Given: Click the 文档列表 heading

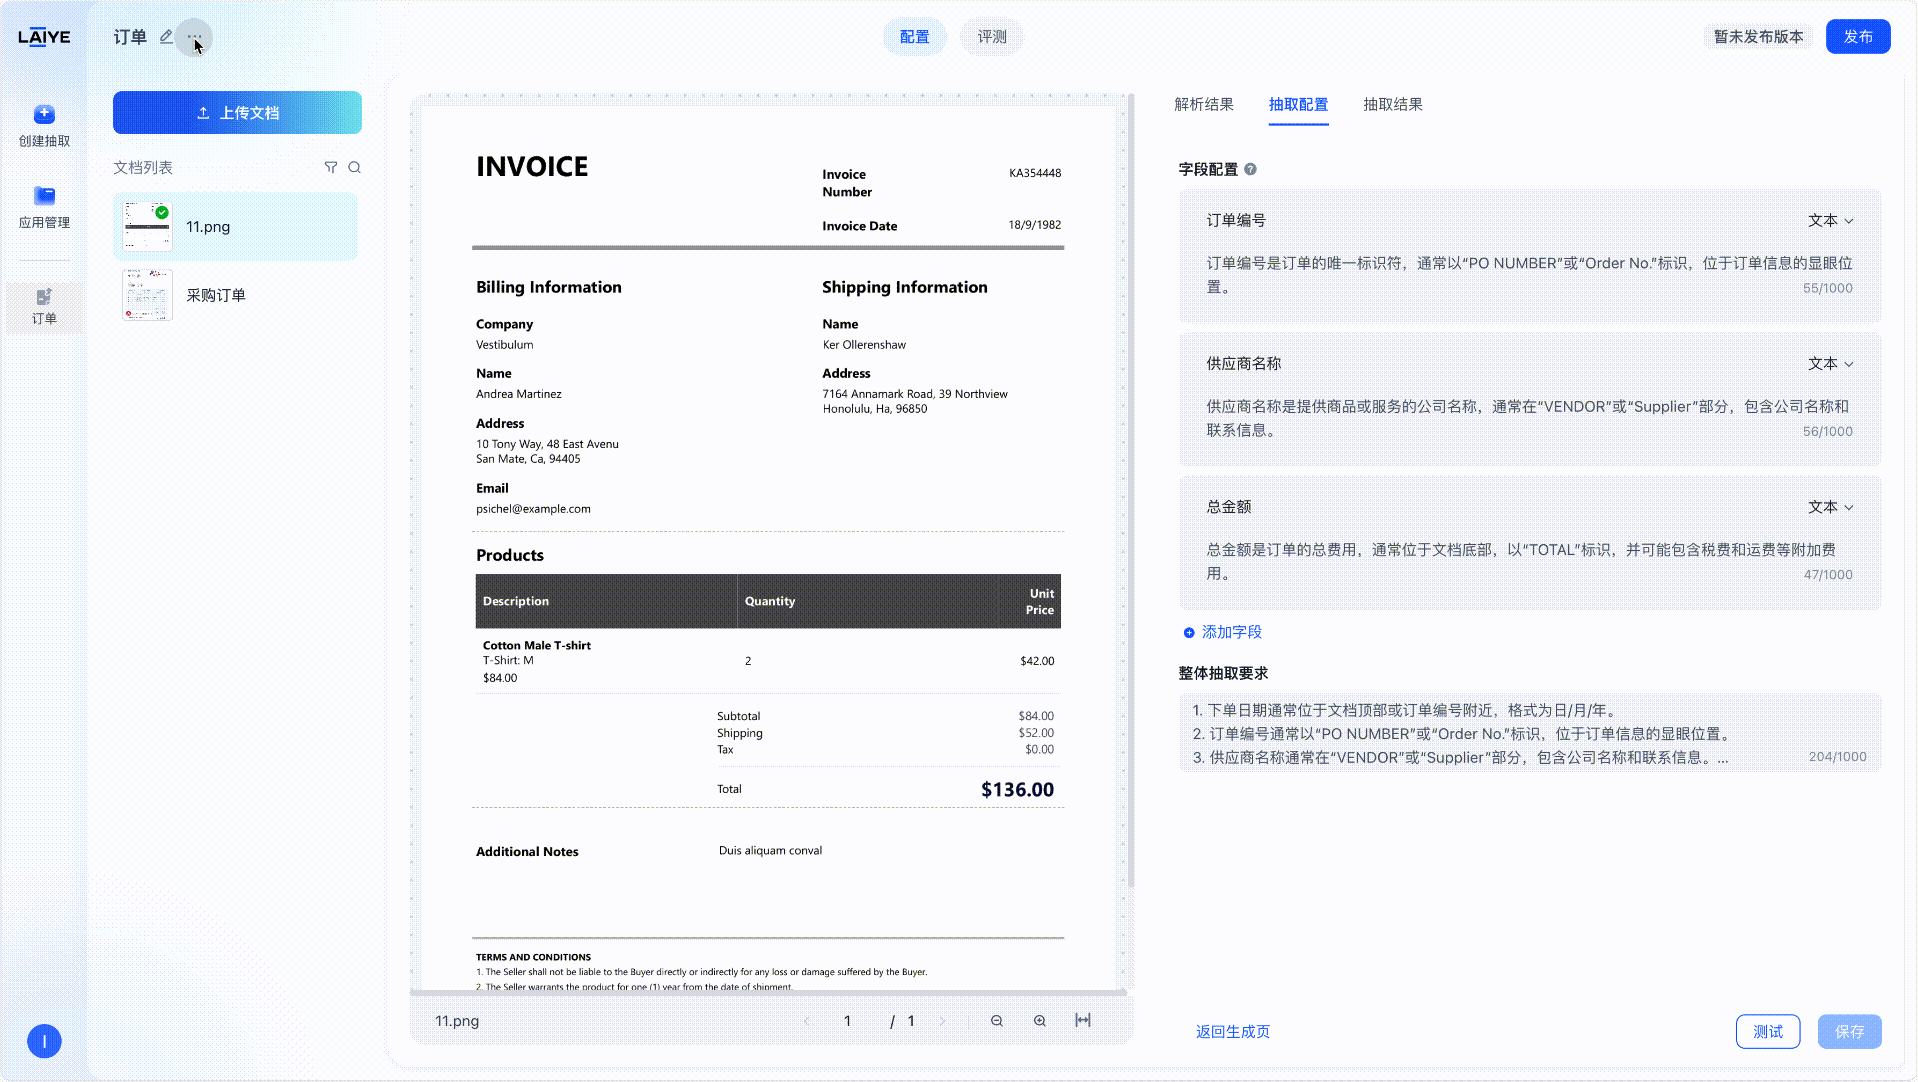Looking at the screenshot, I should click(143, 167).
